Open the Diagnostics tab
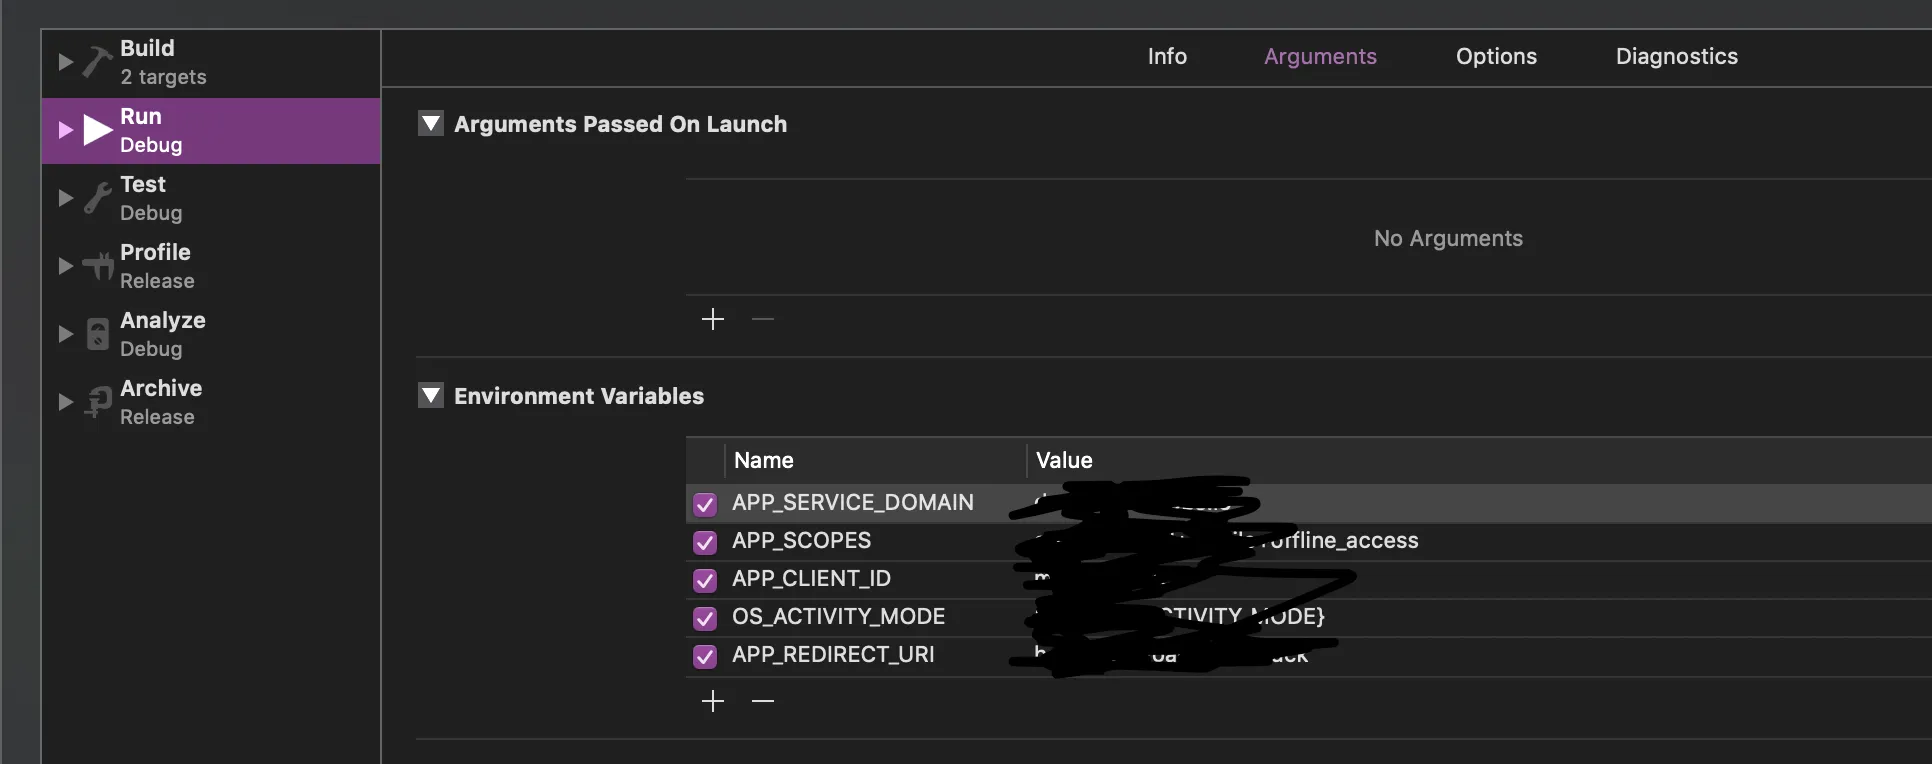Viewport: 1932px width, 764px height. pyautogui.click(x=1676, y=57)
